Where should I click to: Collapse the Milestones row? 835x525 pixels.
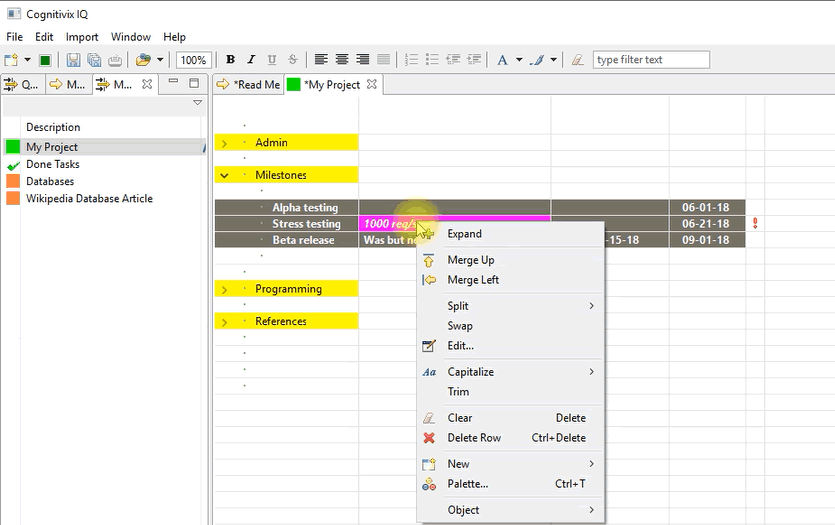click(x=224, y=175)
